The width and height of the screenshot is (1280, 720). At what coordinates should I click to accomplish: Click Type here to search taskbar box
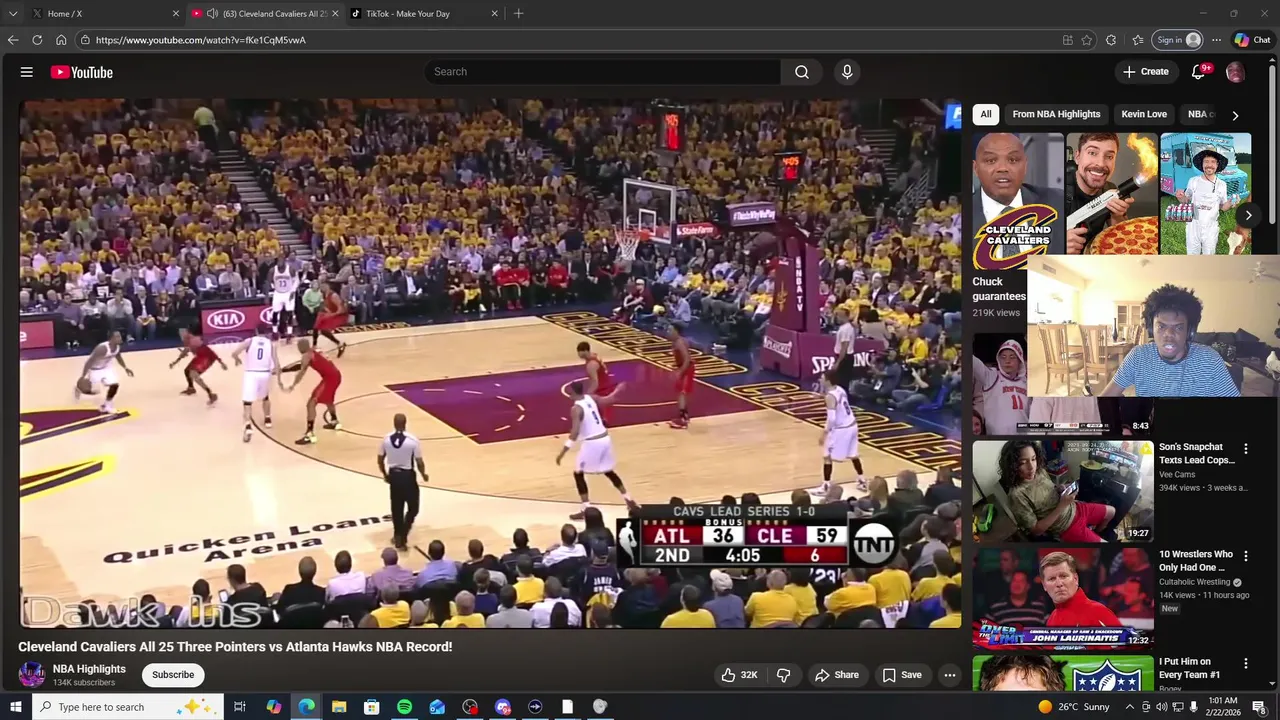(x=128, y=707)
